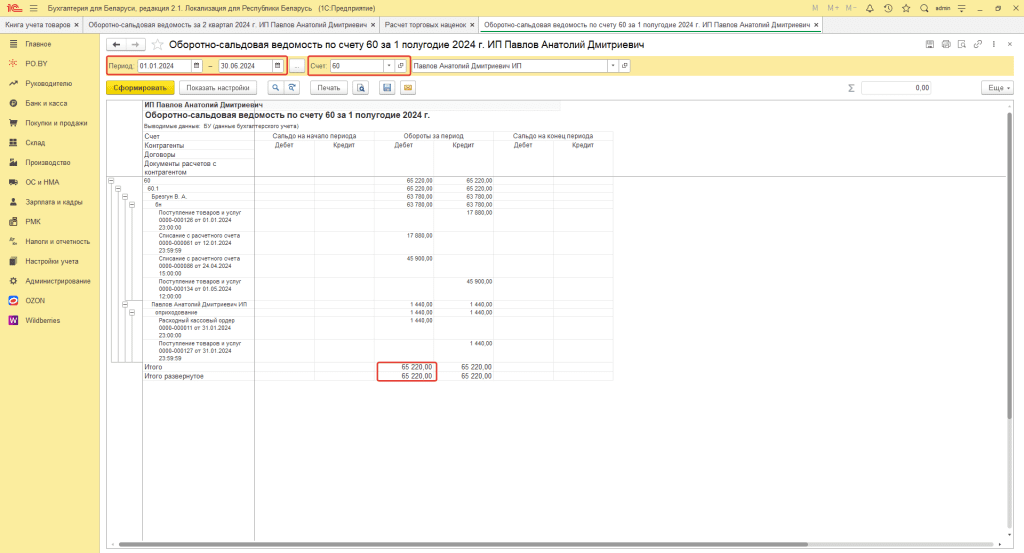Switch to ОСВ за 2 квартал 2024 tab

227,25
